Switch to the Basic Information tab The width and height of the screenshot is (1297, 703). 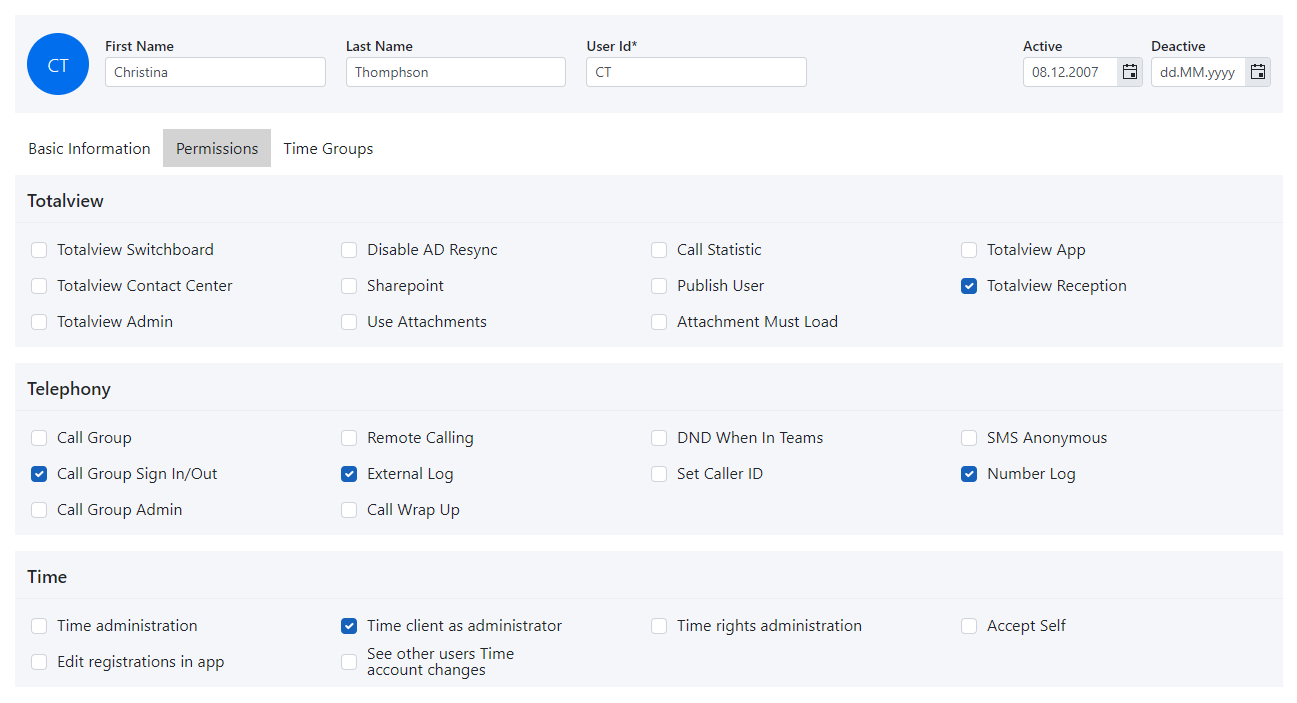(89, 148)
